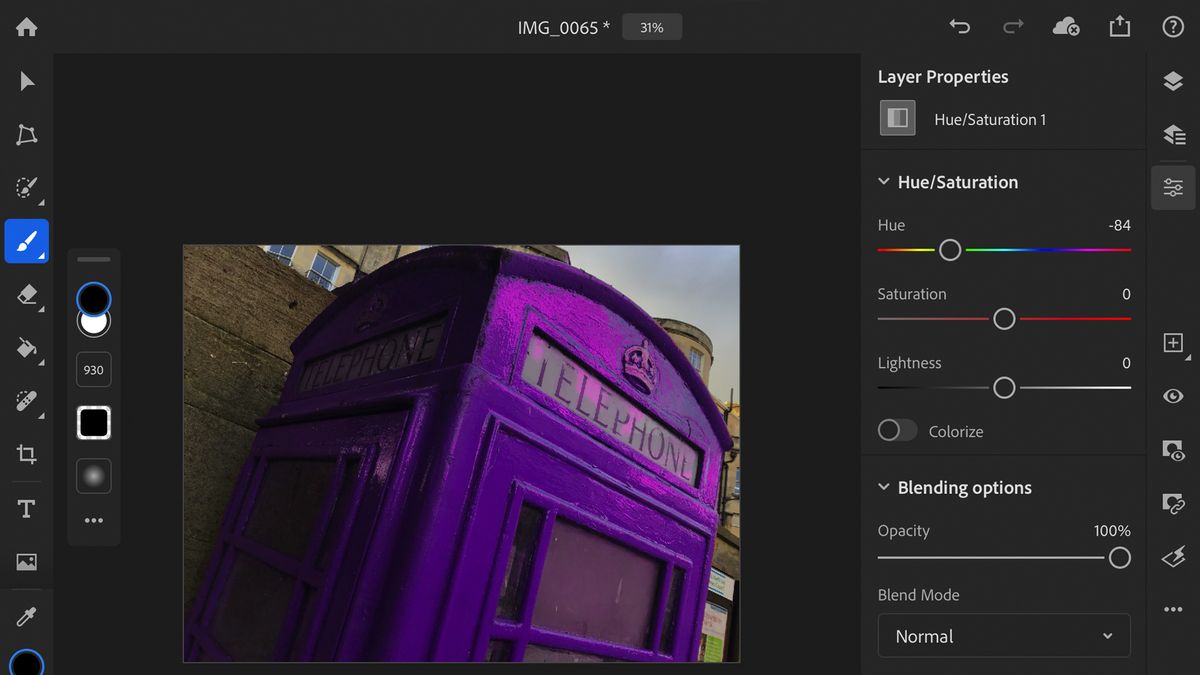
Task: Toggle the Move tool selection
Action: click(x=26, y=80)
